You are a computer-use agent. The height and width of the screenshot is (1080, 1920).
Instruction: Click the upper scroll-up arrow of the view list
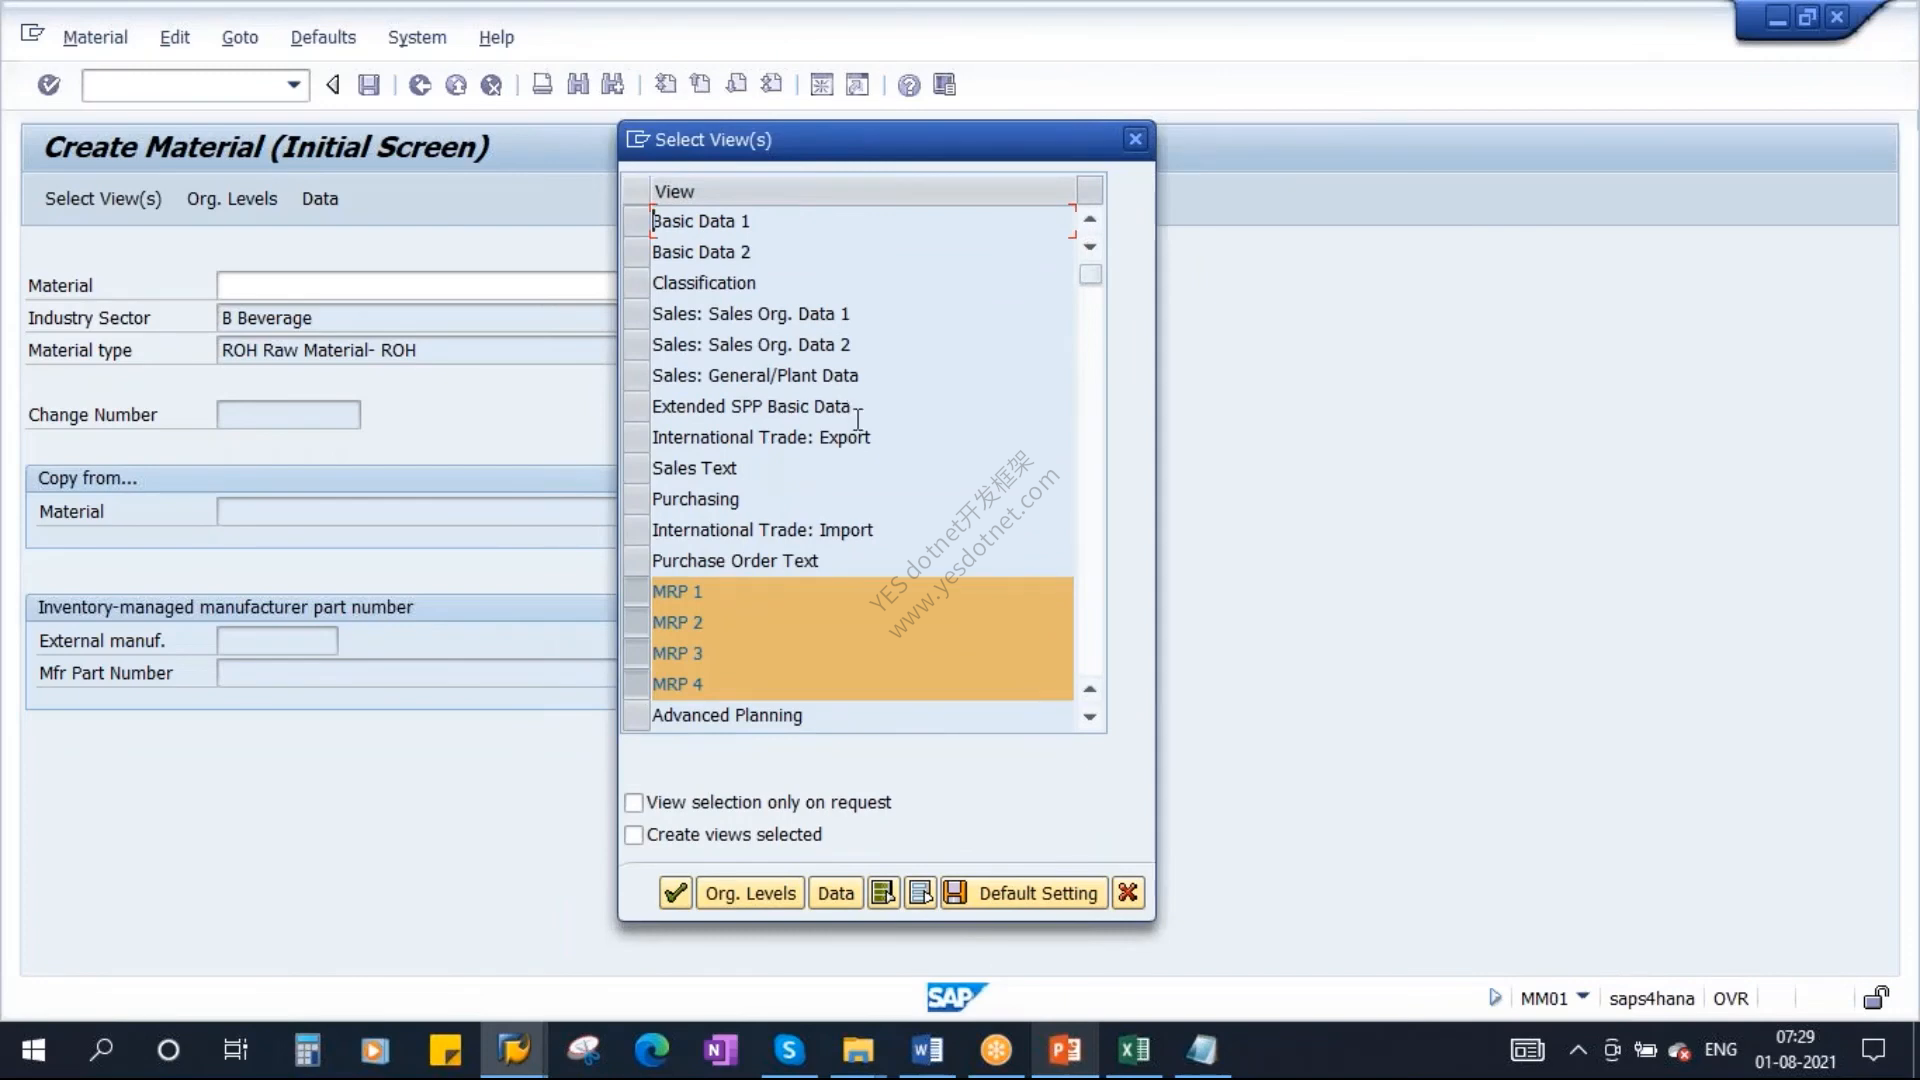coord(1090,218)
